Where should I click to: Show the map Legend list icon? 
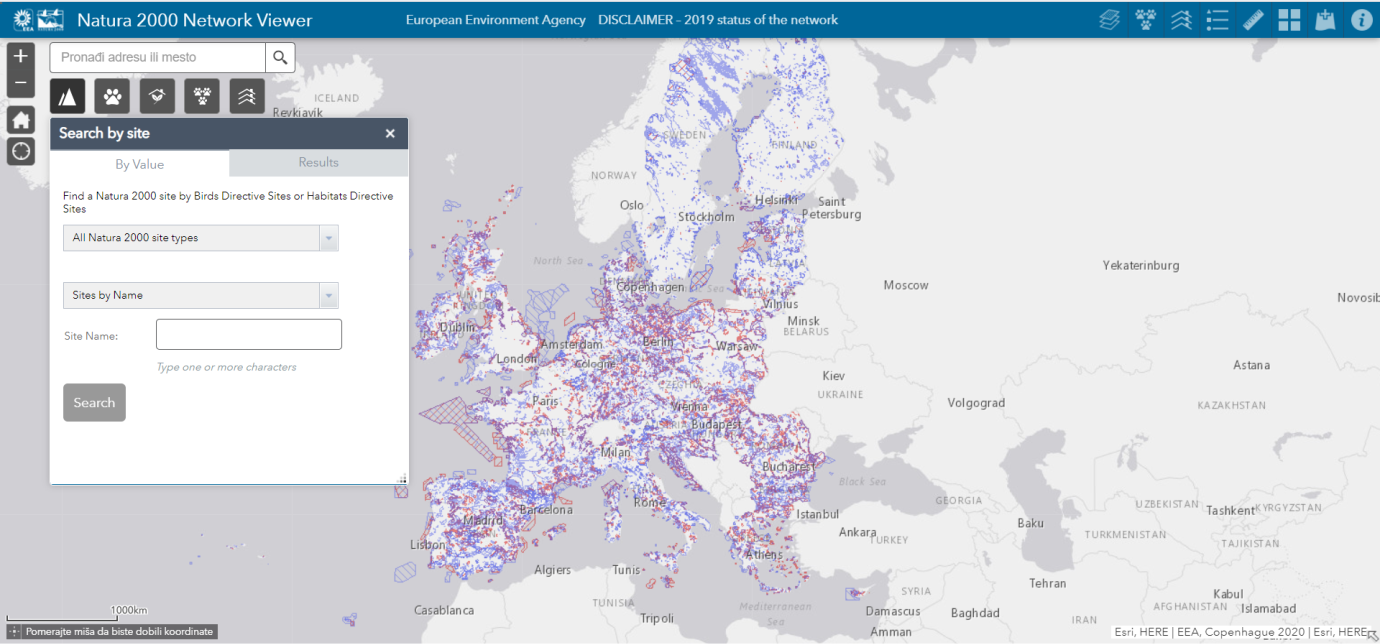pos(1217,20)
